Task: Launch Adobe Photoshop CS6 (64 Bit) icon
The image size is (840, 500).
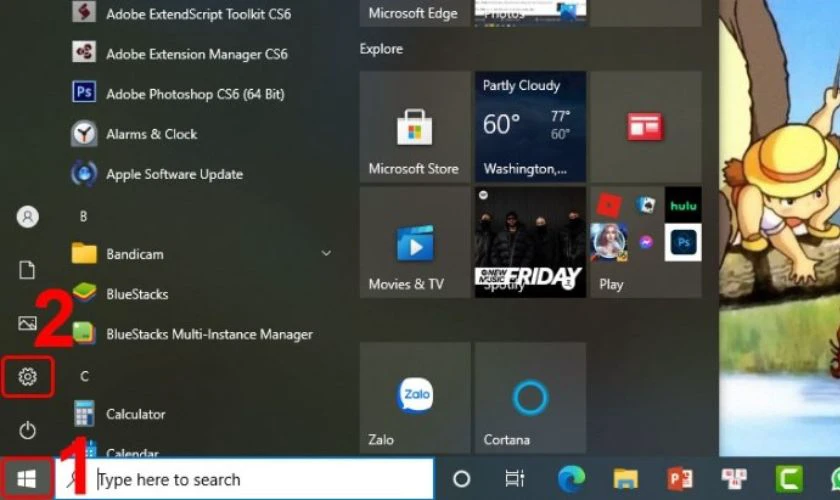Action: [x=84, y=92]
